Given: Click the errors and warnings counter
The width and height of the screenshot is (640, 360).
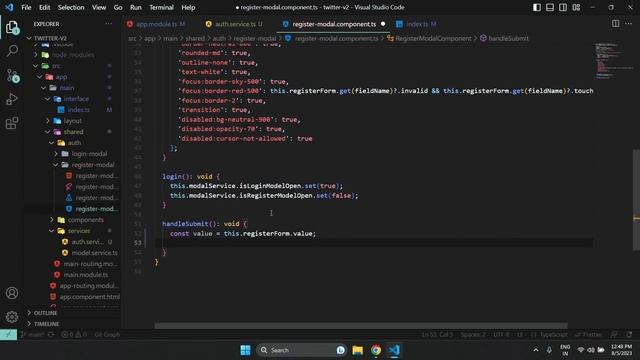Looking at the screenshot, I should 74,334.
